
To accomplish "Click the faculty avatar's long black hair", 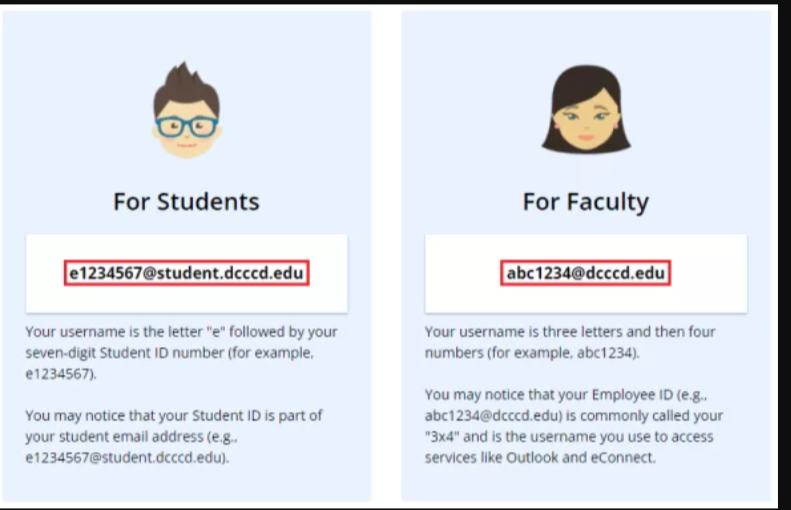I will pyautogui.click(x=586, y=108).
